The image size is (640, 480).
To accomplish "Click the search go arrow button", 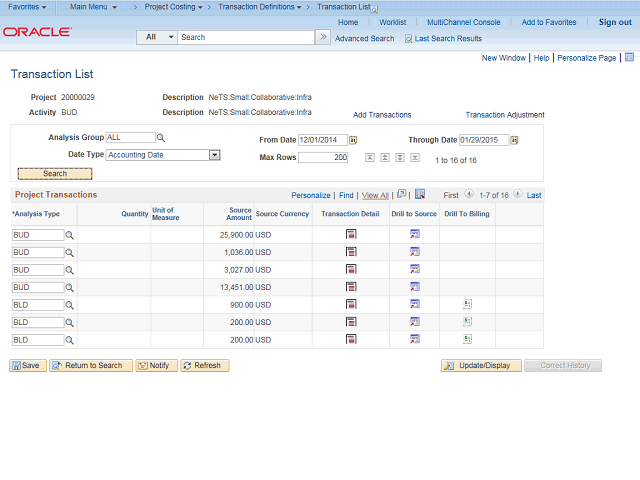I will [x=323, y=38].
